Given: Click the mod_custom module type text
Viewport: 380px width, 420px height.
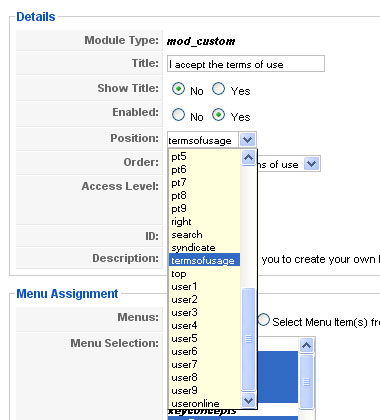Looking at the screenshot, I should pyautogui.click(x=201, y=41).
